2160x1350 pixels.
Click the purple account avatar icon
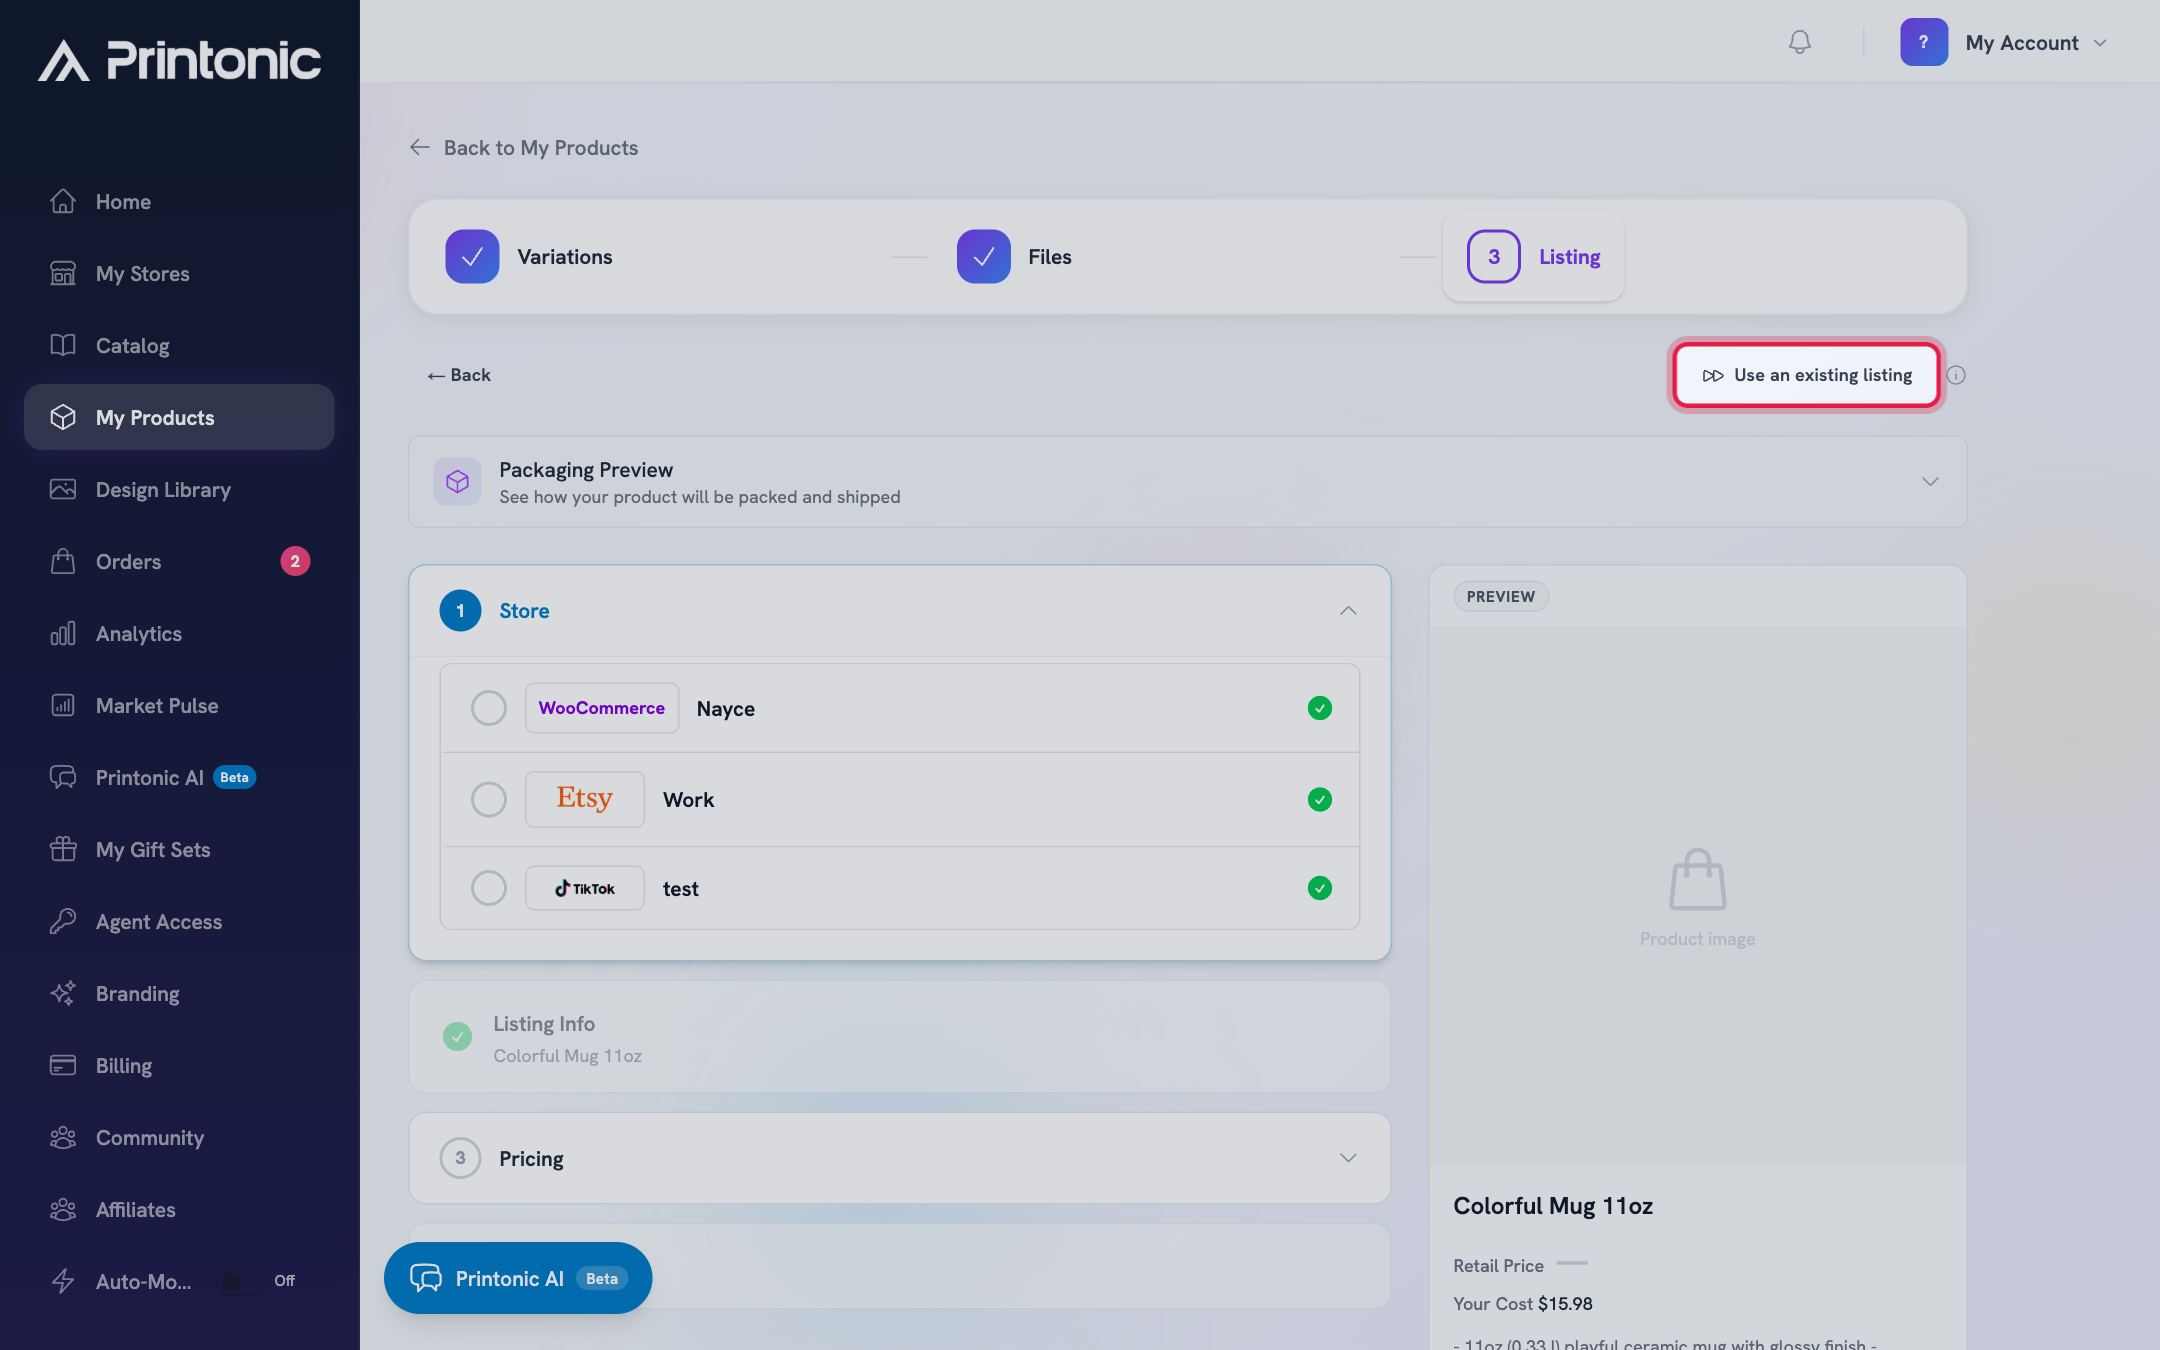coord(1924,42)
